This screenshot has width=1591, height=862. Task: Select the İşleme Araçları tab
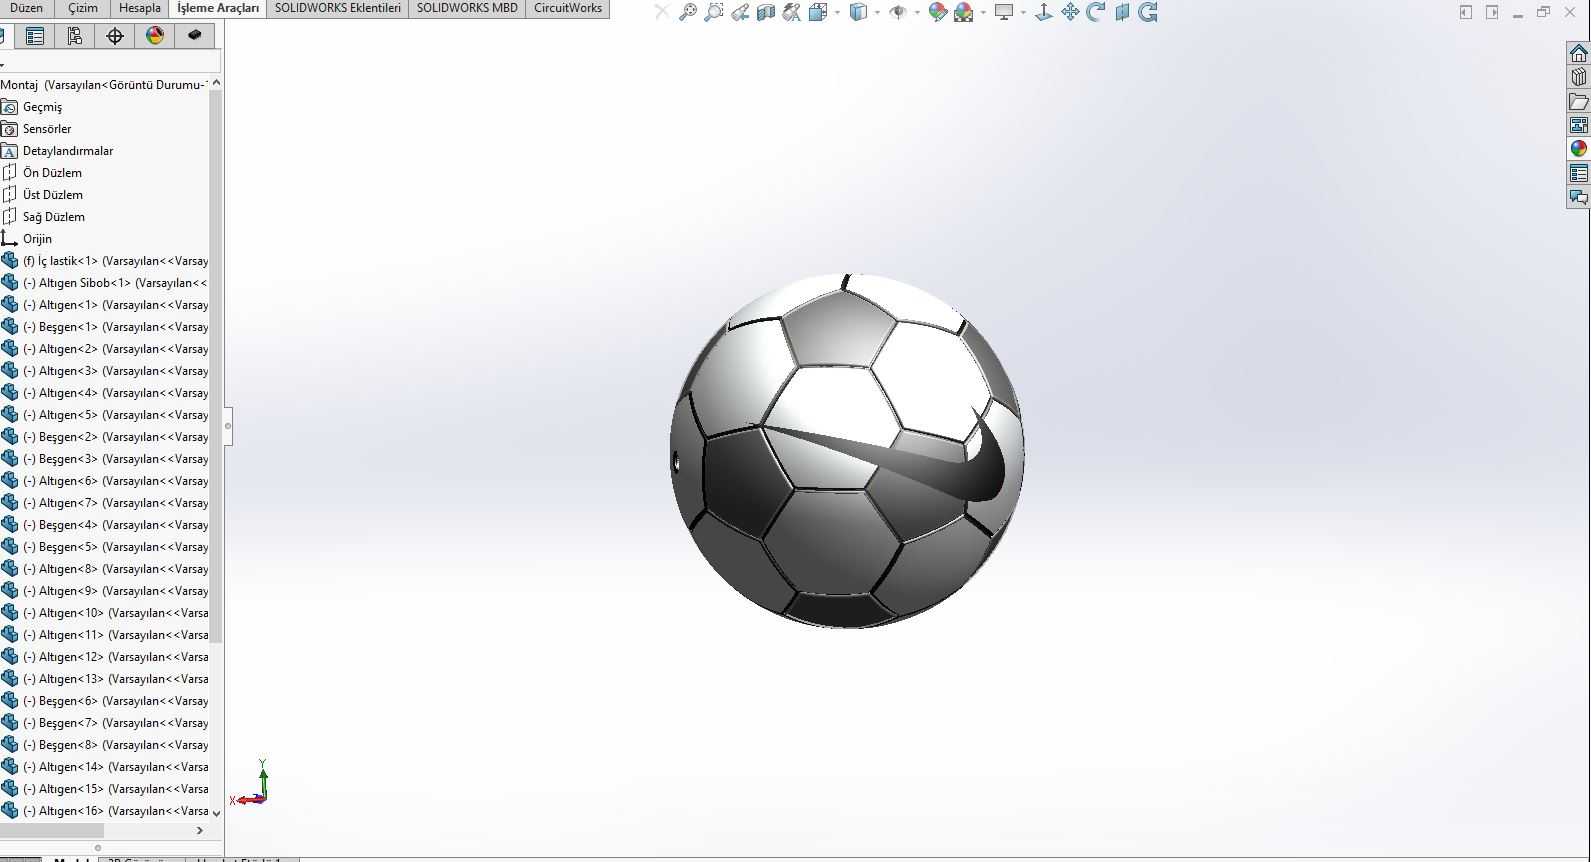tap(218, 8)
